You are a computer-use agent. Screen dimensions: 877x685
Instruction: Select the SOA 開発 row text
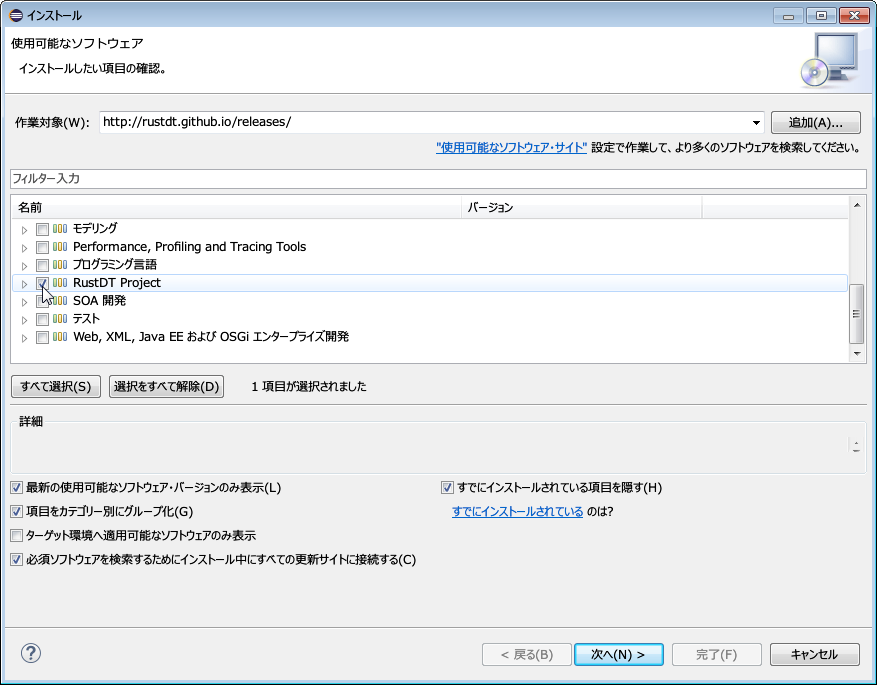coord(100,301)
